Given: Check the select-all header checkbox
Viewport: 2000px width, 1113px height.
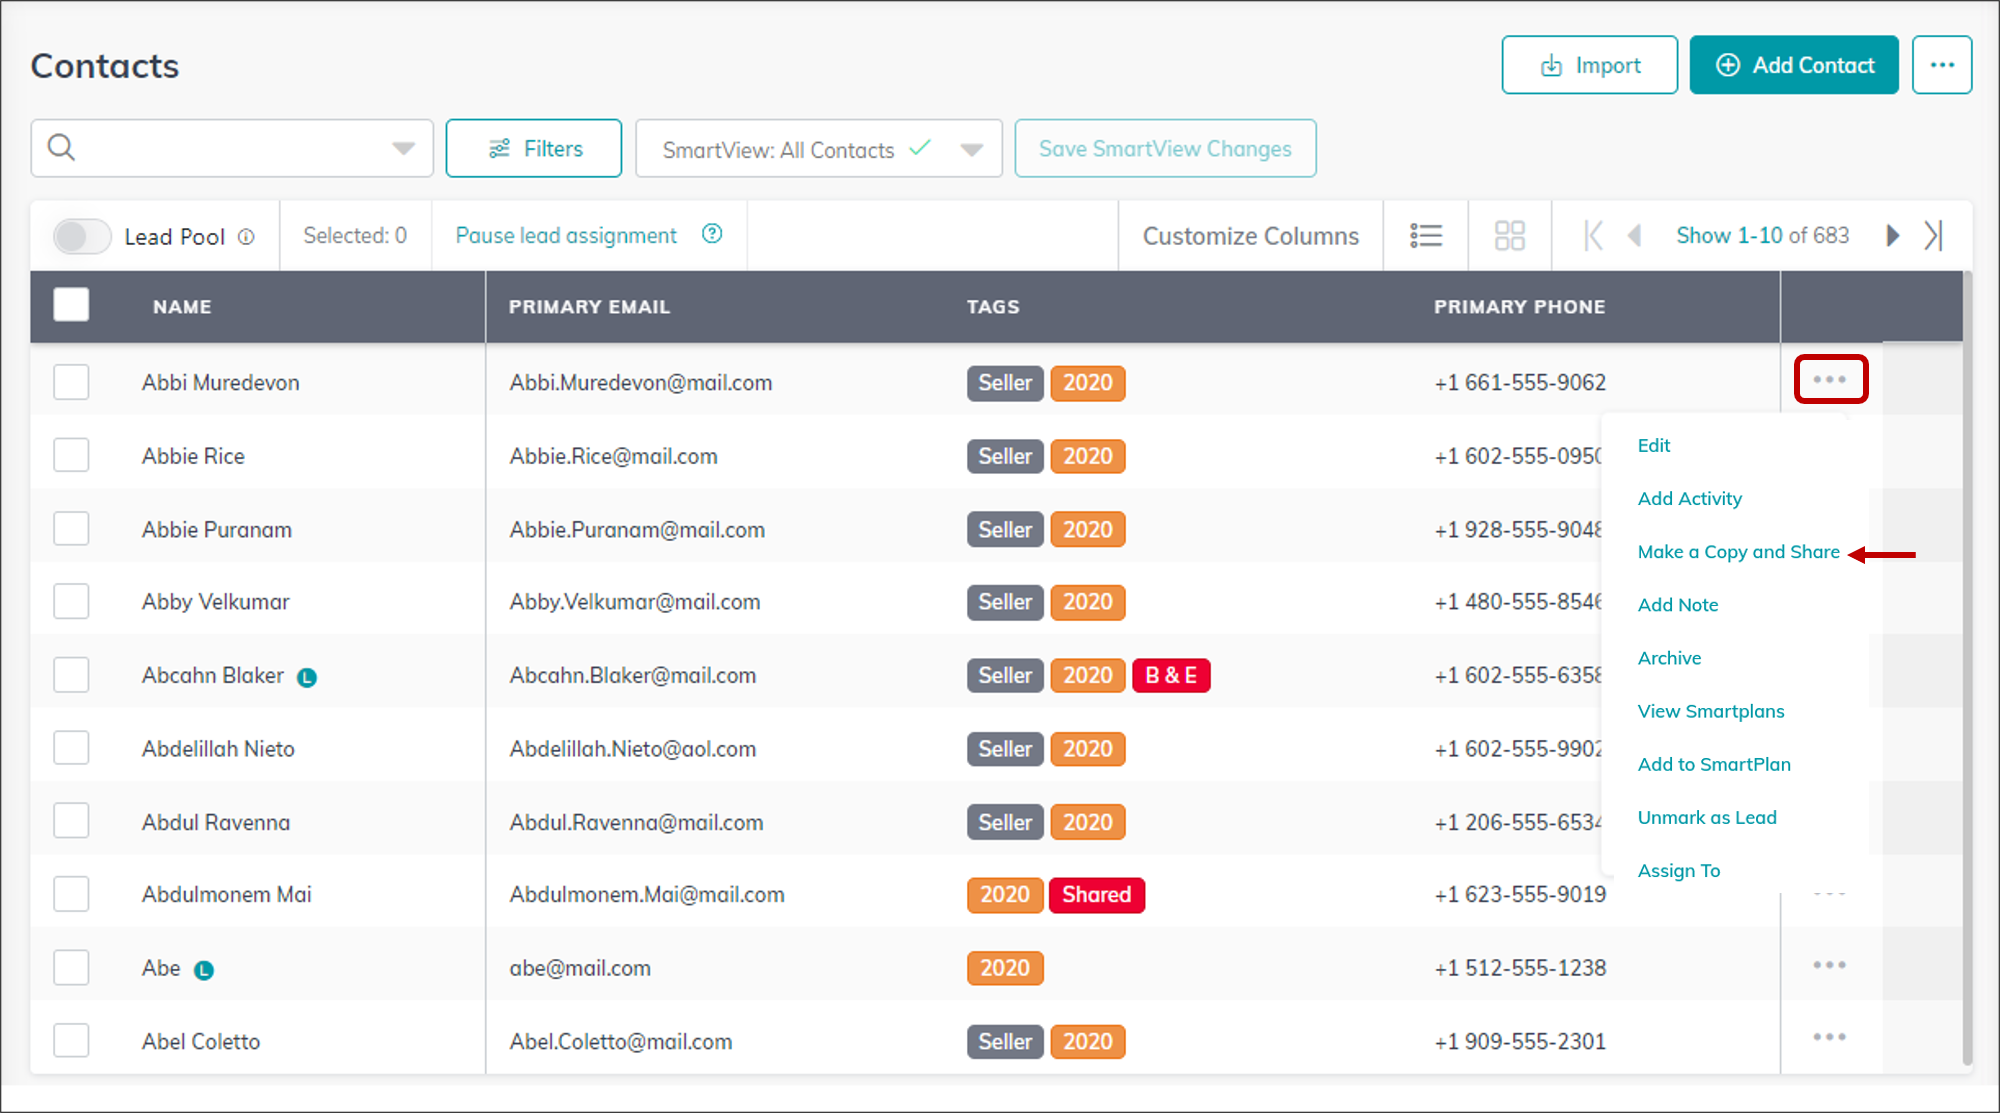Looking at the screenshot, I should coord(71,305).
